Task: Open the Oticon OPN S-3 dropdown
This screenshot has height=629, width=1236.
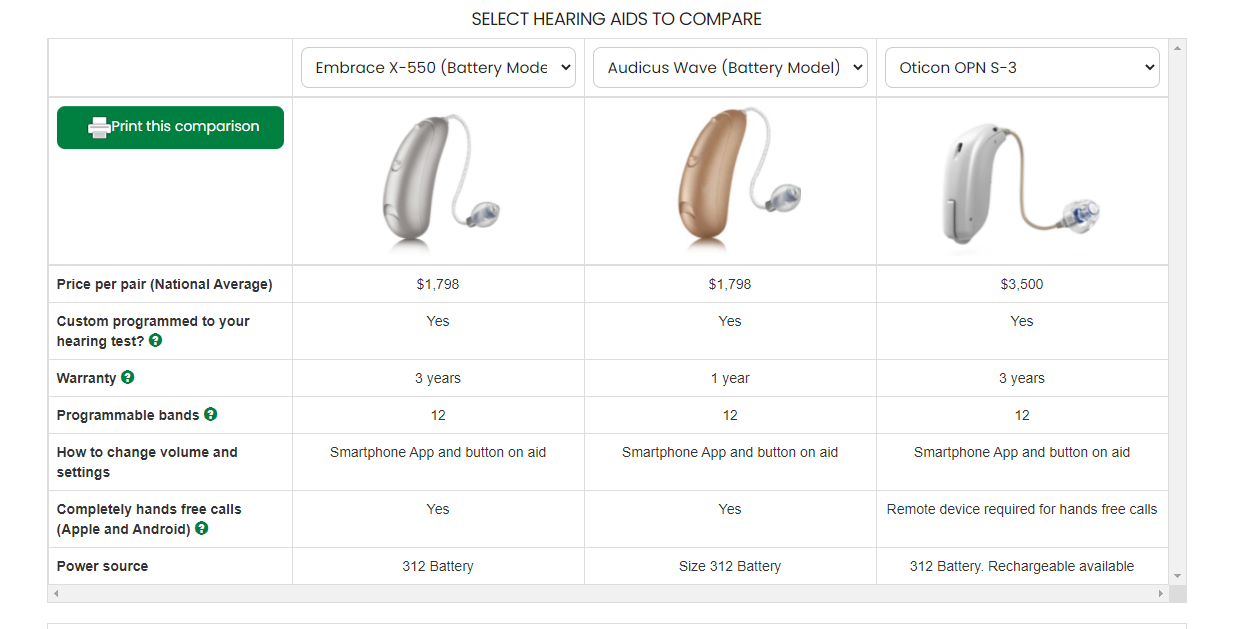Action: pos(1022,68)
